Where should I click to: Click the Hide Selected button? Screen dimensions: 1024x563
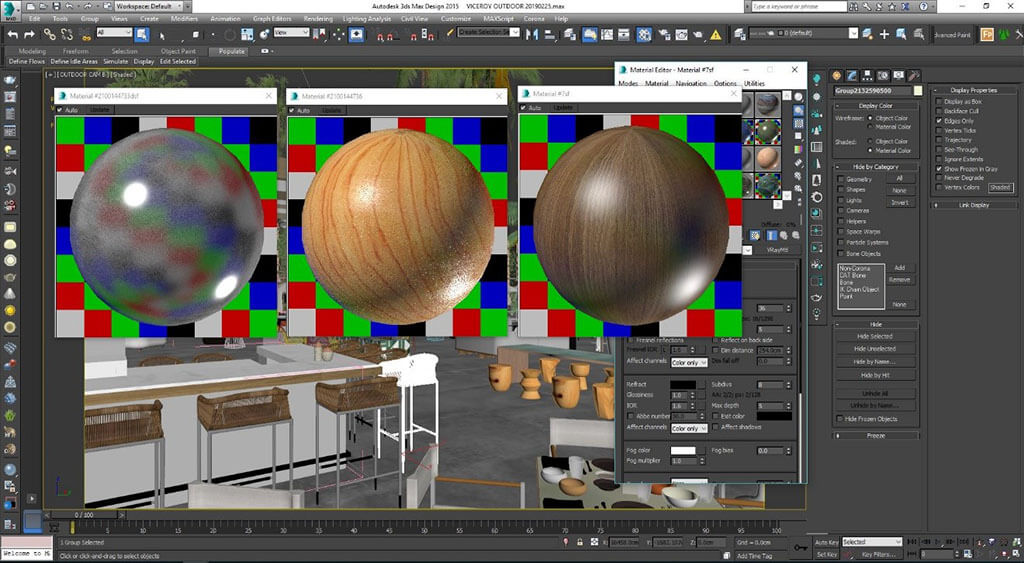874,336
